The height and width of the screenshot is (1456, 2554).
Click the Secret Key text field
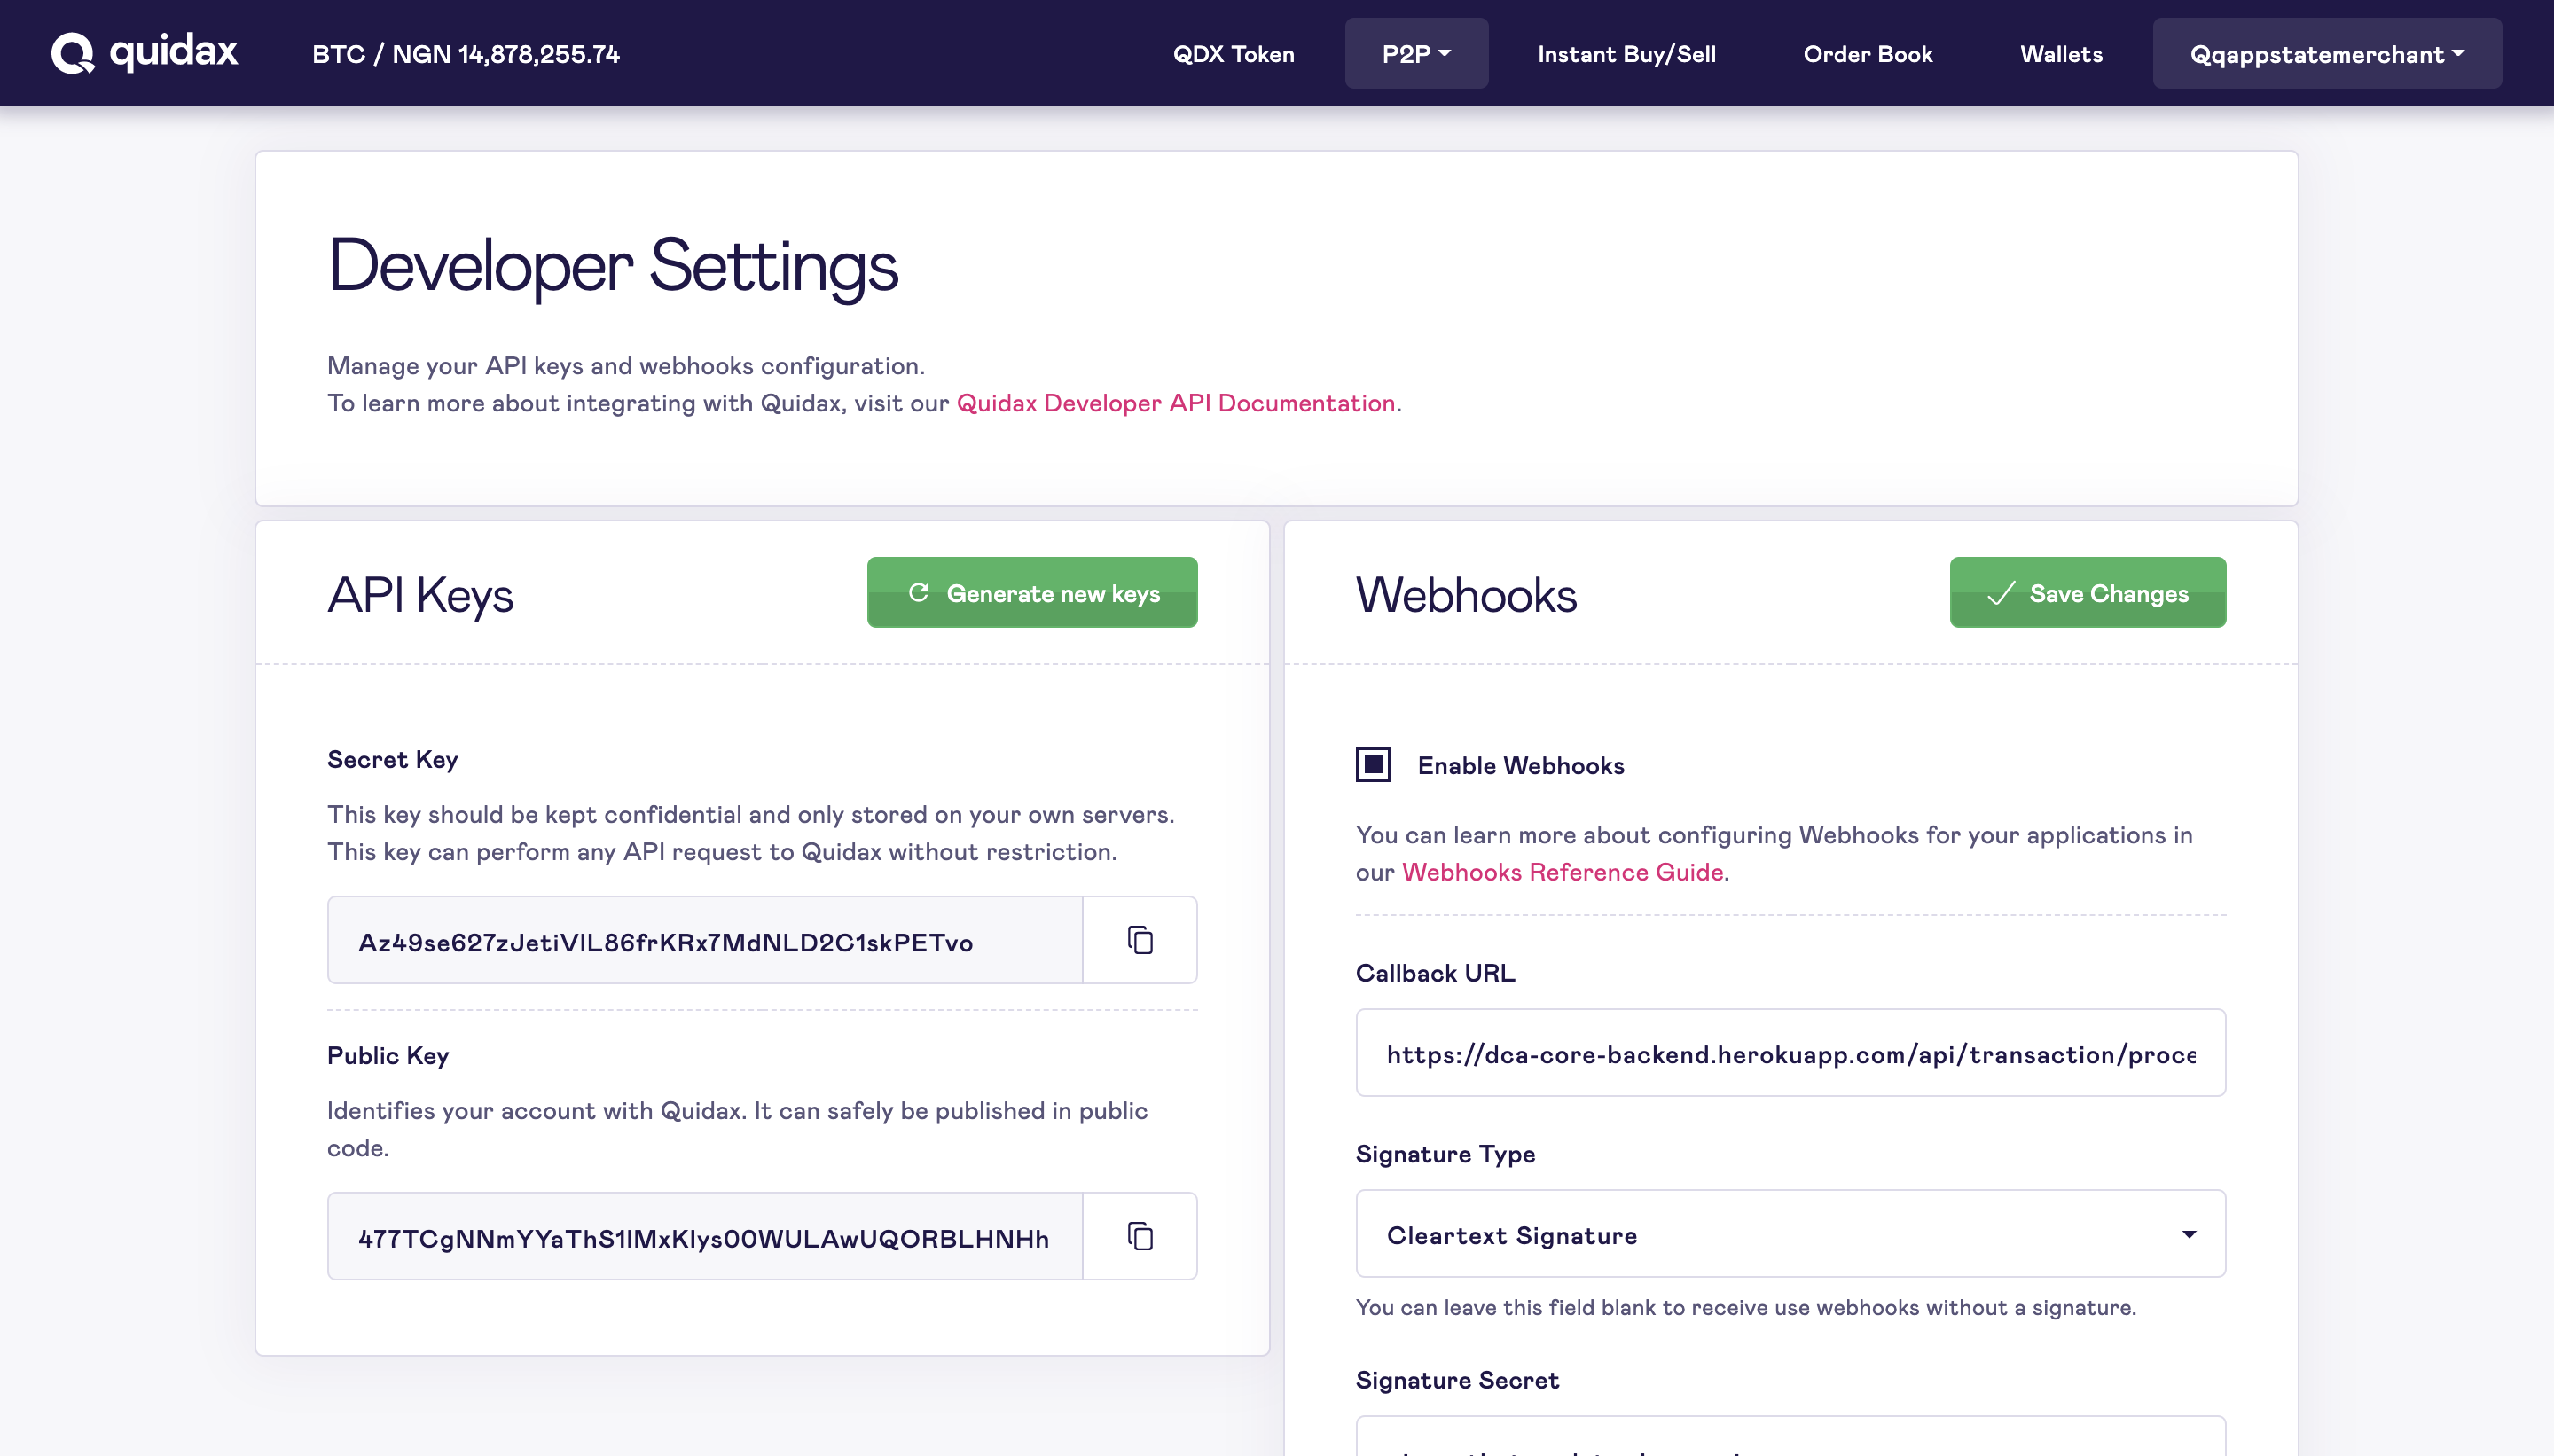pos(705,941)
